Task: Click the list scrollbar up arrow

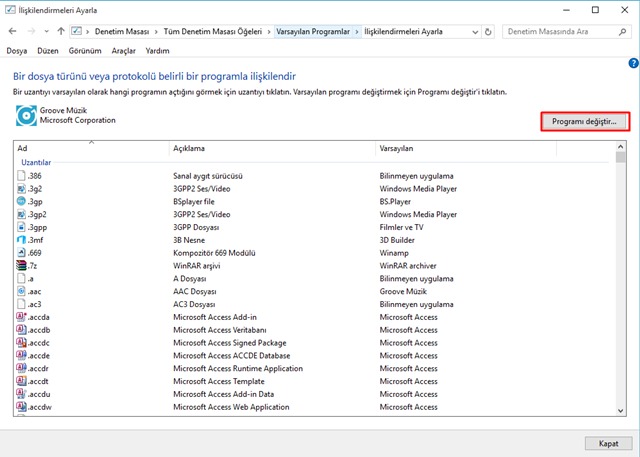Action: [621, 146]
